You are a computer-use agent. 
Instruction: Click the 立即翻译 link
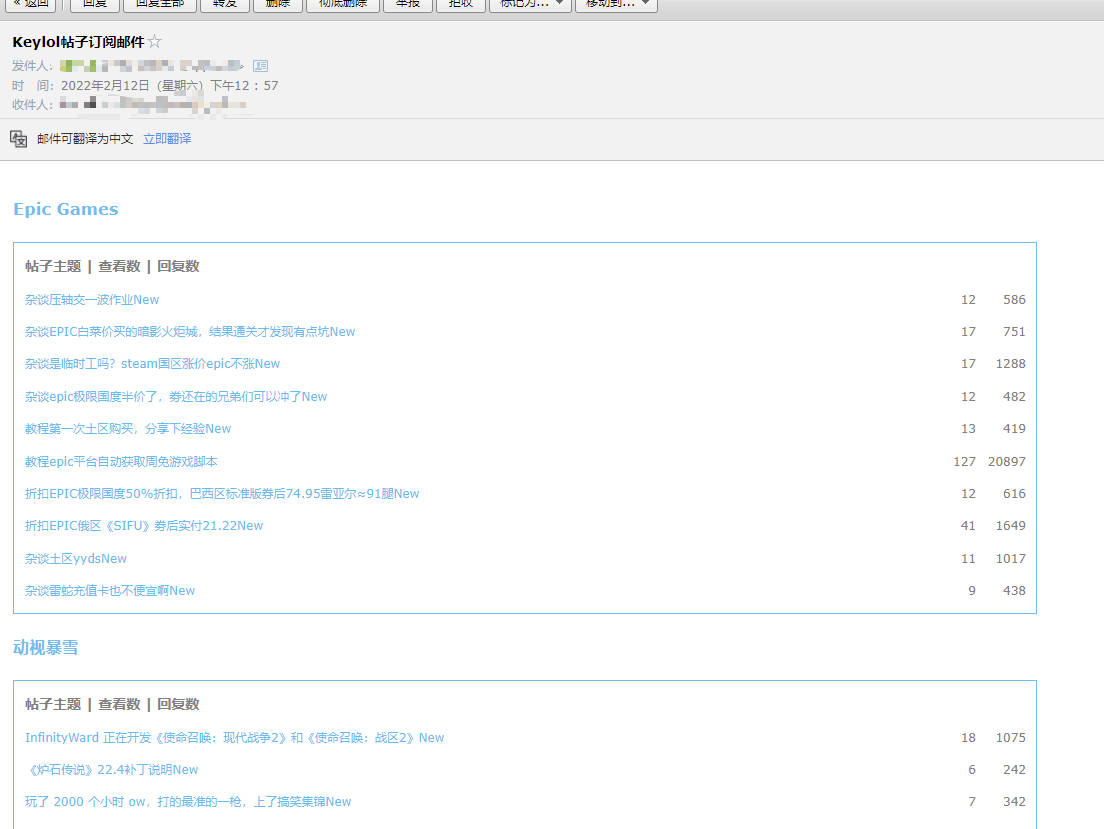(167, 139)
